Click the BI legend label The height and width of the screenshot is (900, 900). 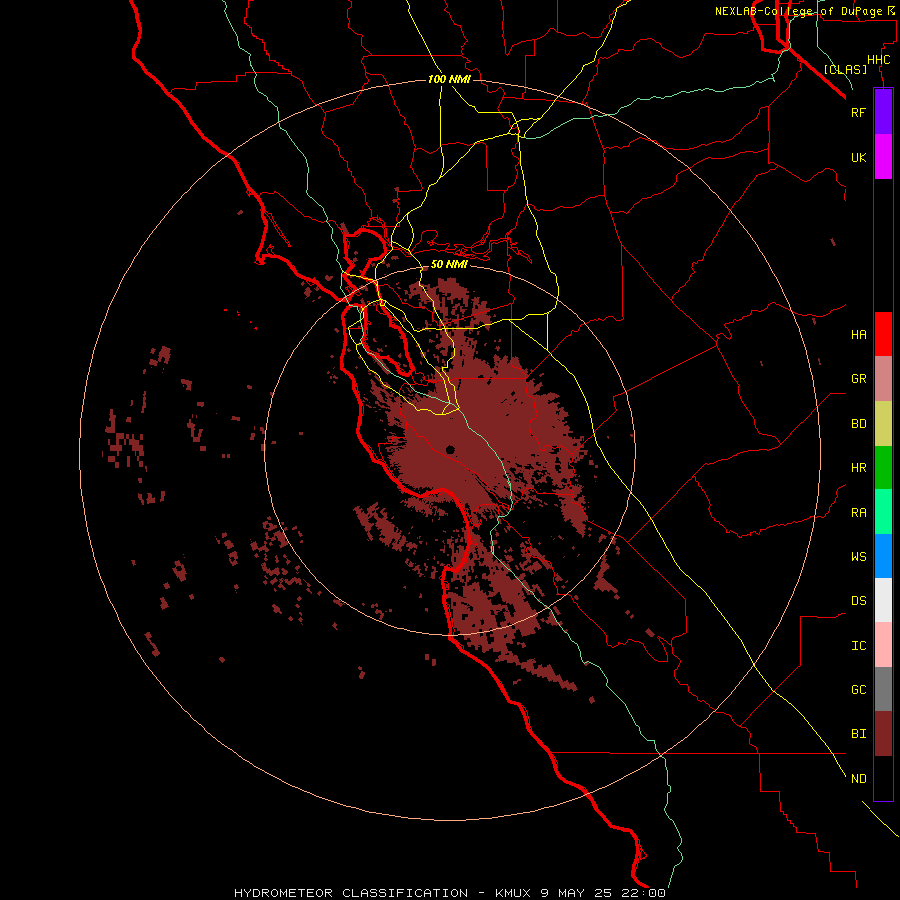coord(858,734)
